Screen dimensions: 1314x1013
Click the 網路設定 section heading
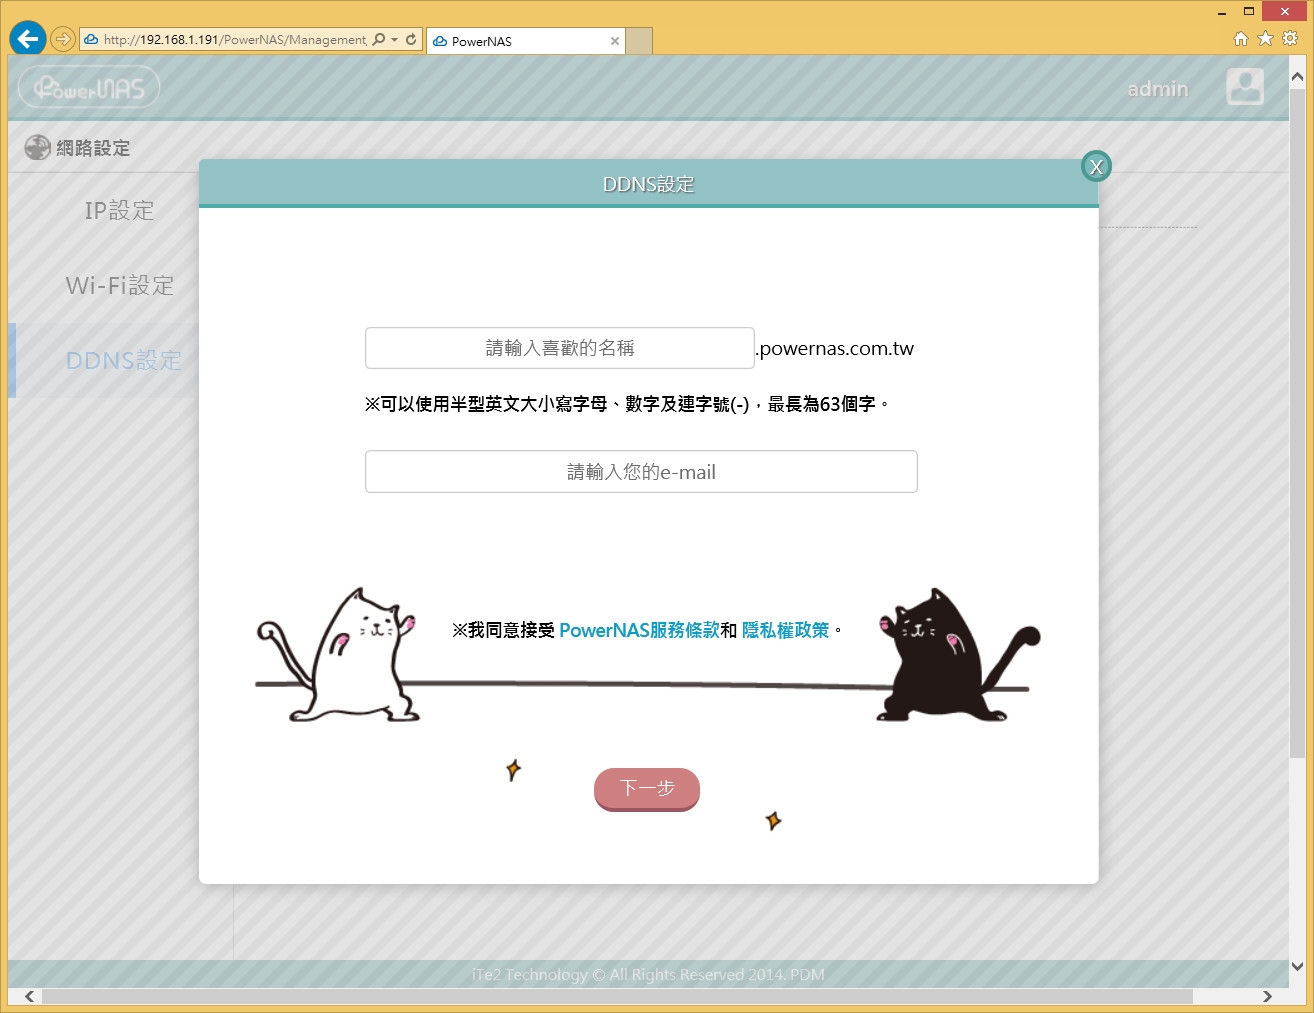coord(93,148)
